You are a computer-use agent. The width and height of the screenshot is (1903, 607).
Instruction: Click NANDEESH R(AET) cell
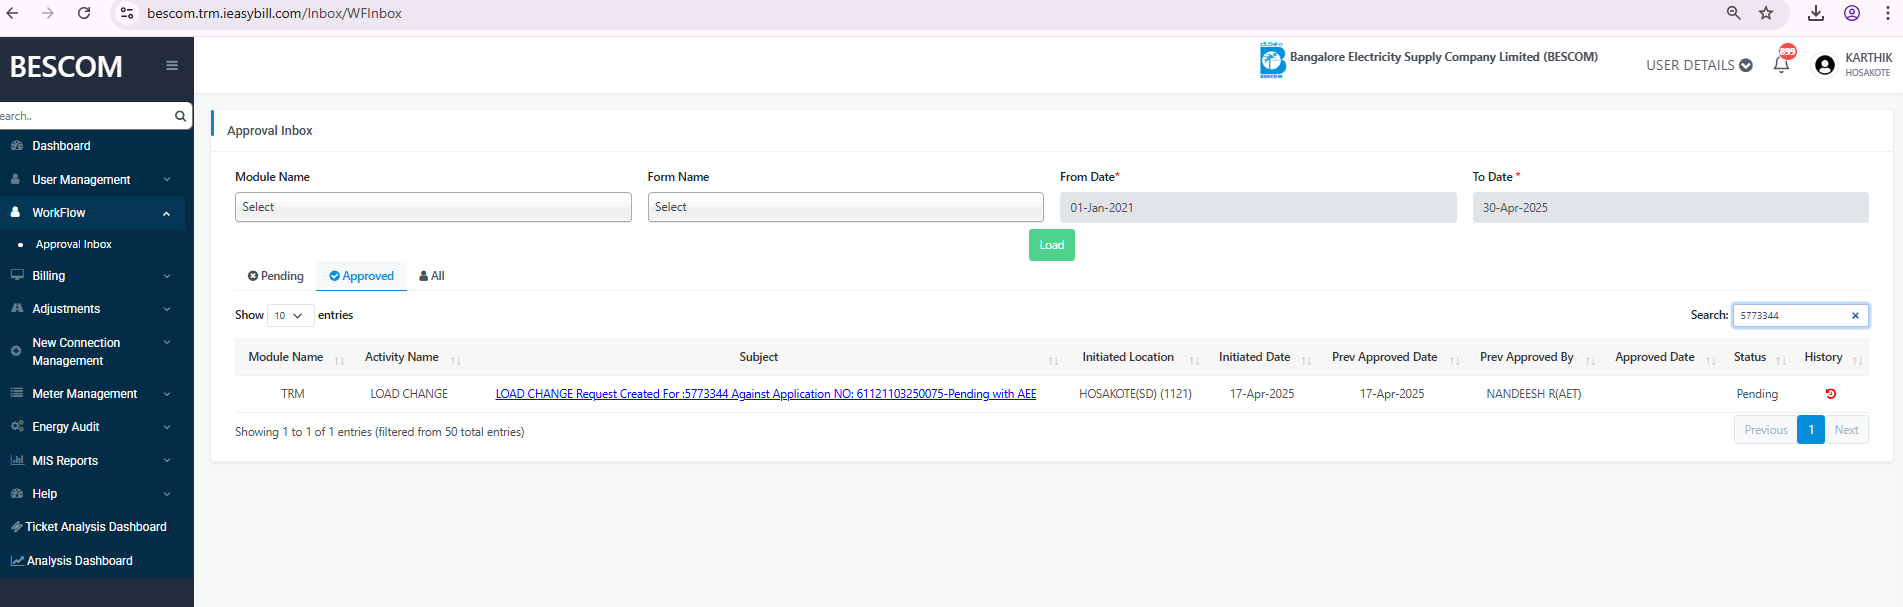1534,394
